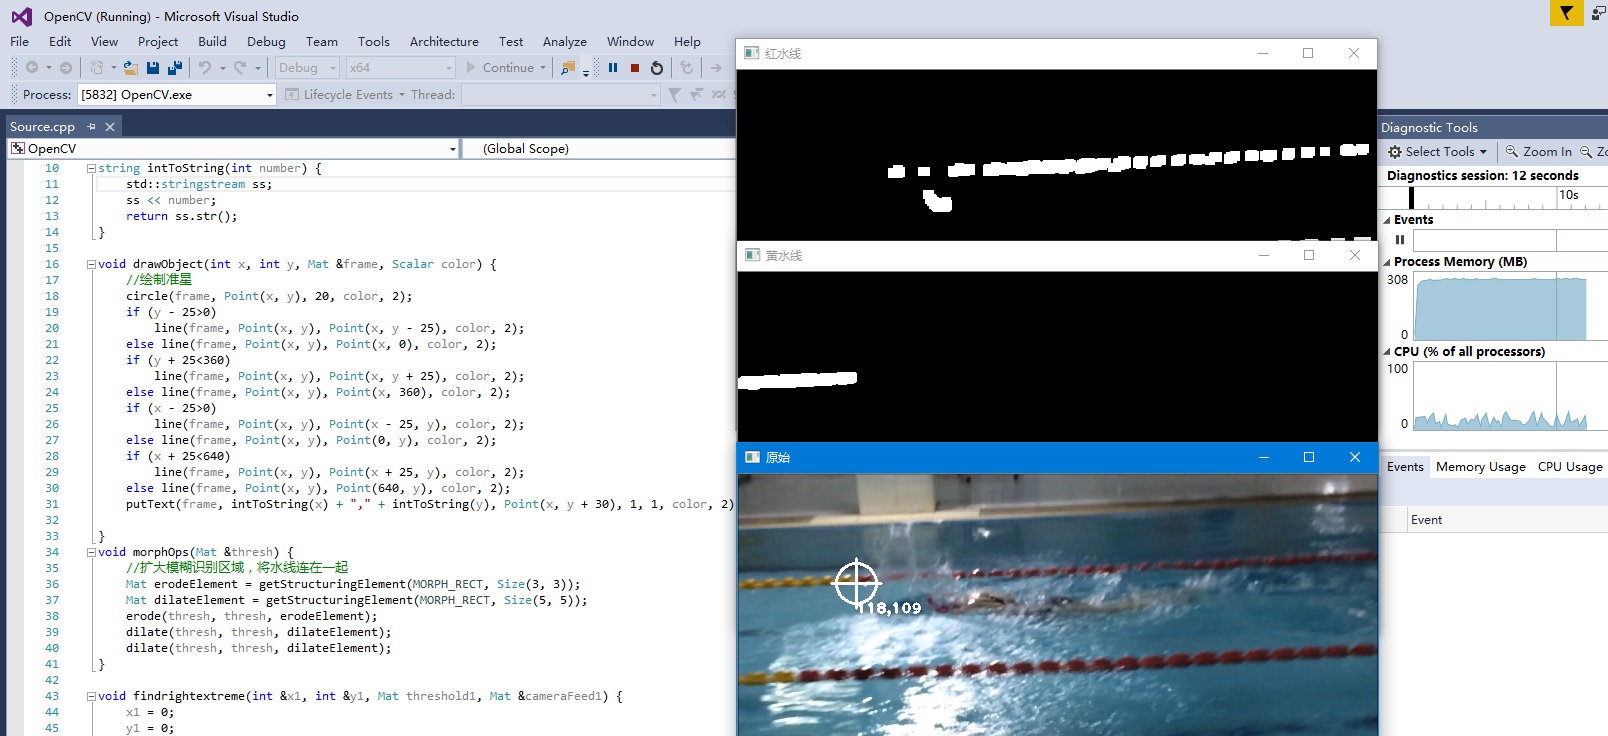1608x736 pixels.
Task: Click the Visual Studio logo icon
Action: (x=21, y=16)
